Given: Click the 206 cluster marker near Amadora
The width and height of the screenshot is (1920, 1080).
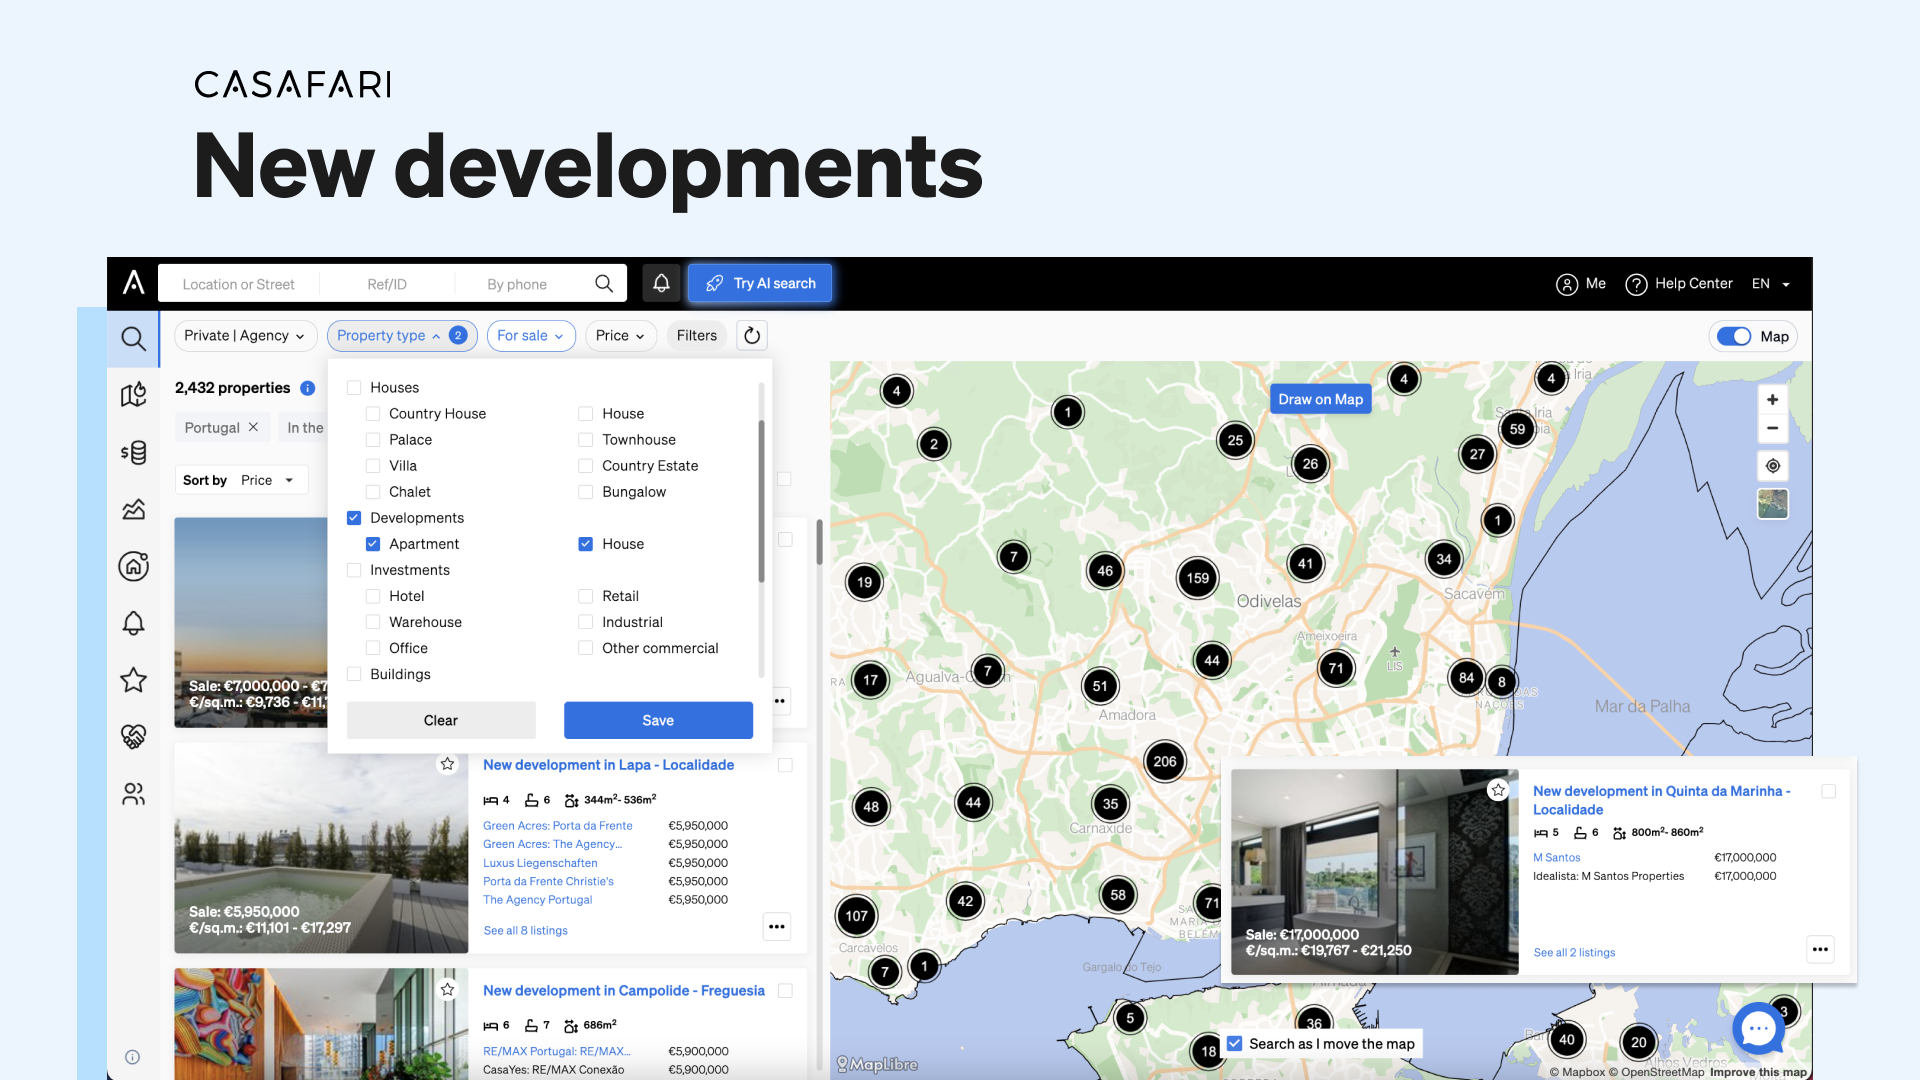Looking at the screenshot, I should [1165, 762].
